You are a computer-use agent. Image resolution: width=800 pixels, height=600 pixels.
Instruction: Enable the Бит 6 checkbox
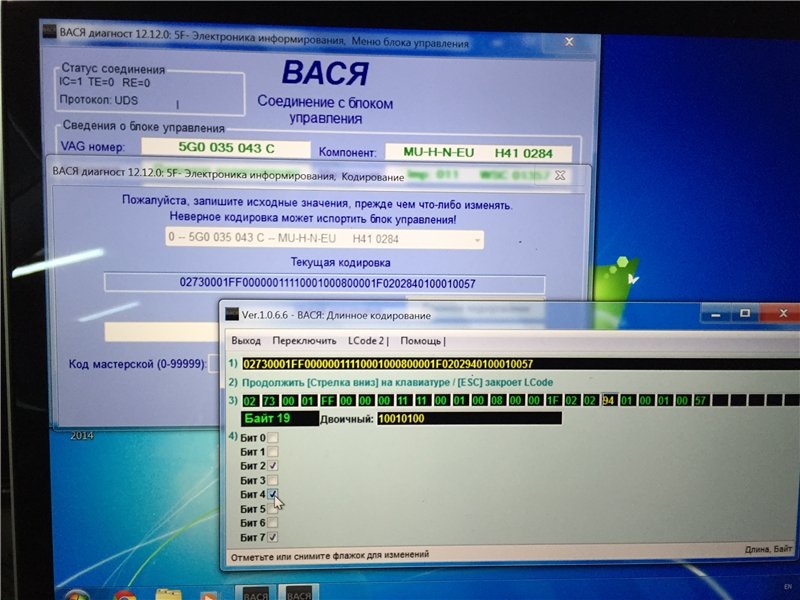click(x=273, y=522)
